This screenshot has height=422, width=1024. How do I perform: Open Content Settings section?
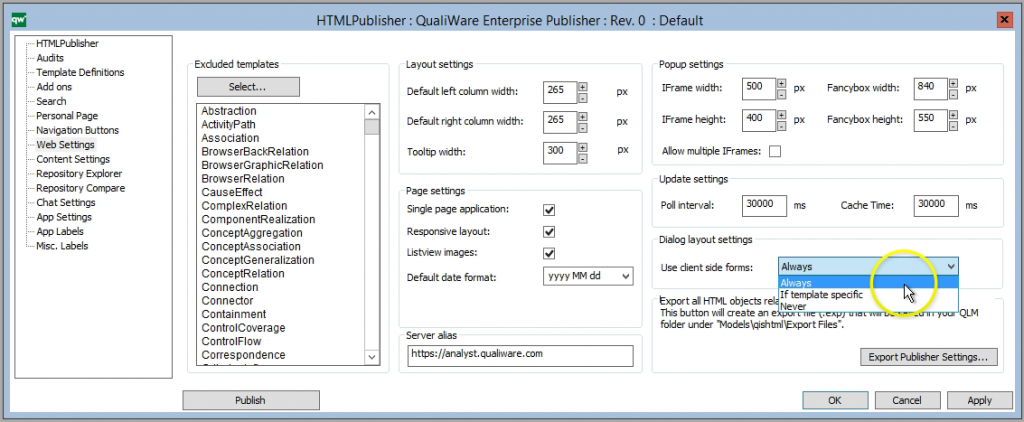coord(73,159)
